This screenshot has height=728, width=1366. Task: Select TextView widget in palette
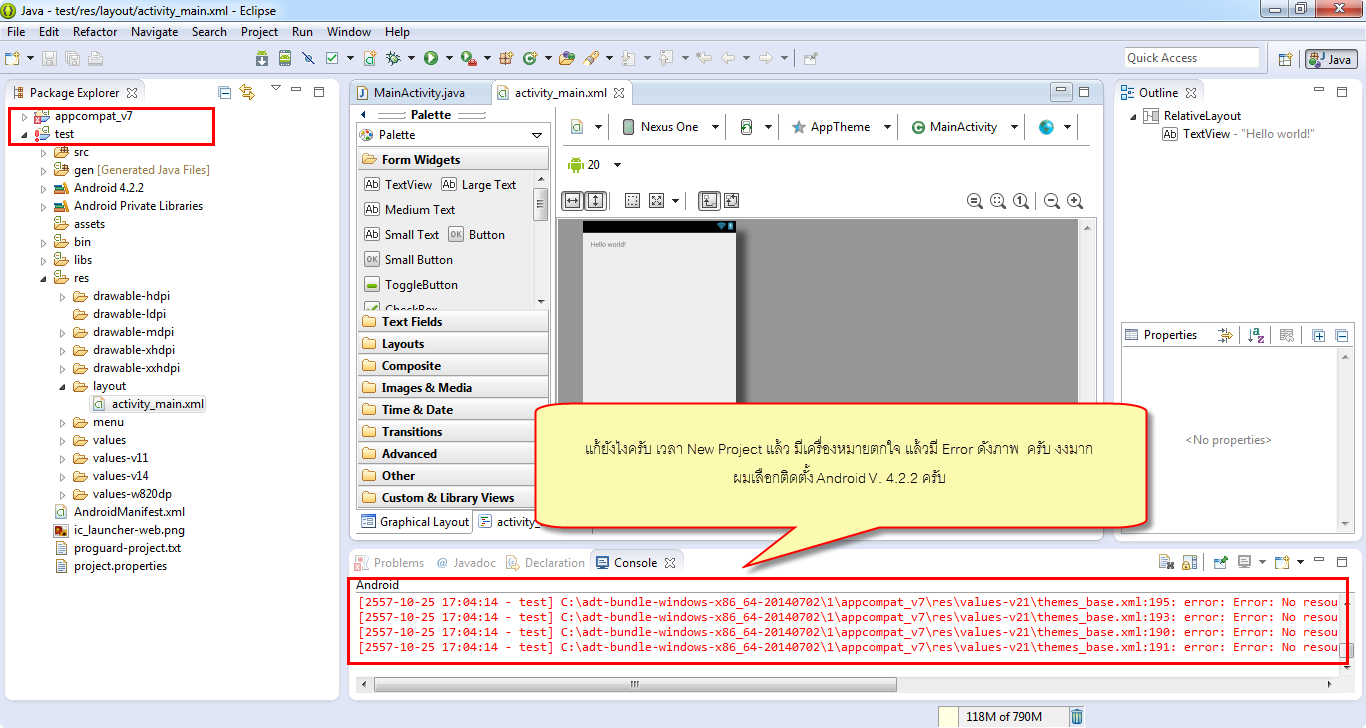tap(398, 185)
